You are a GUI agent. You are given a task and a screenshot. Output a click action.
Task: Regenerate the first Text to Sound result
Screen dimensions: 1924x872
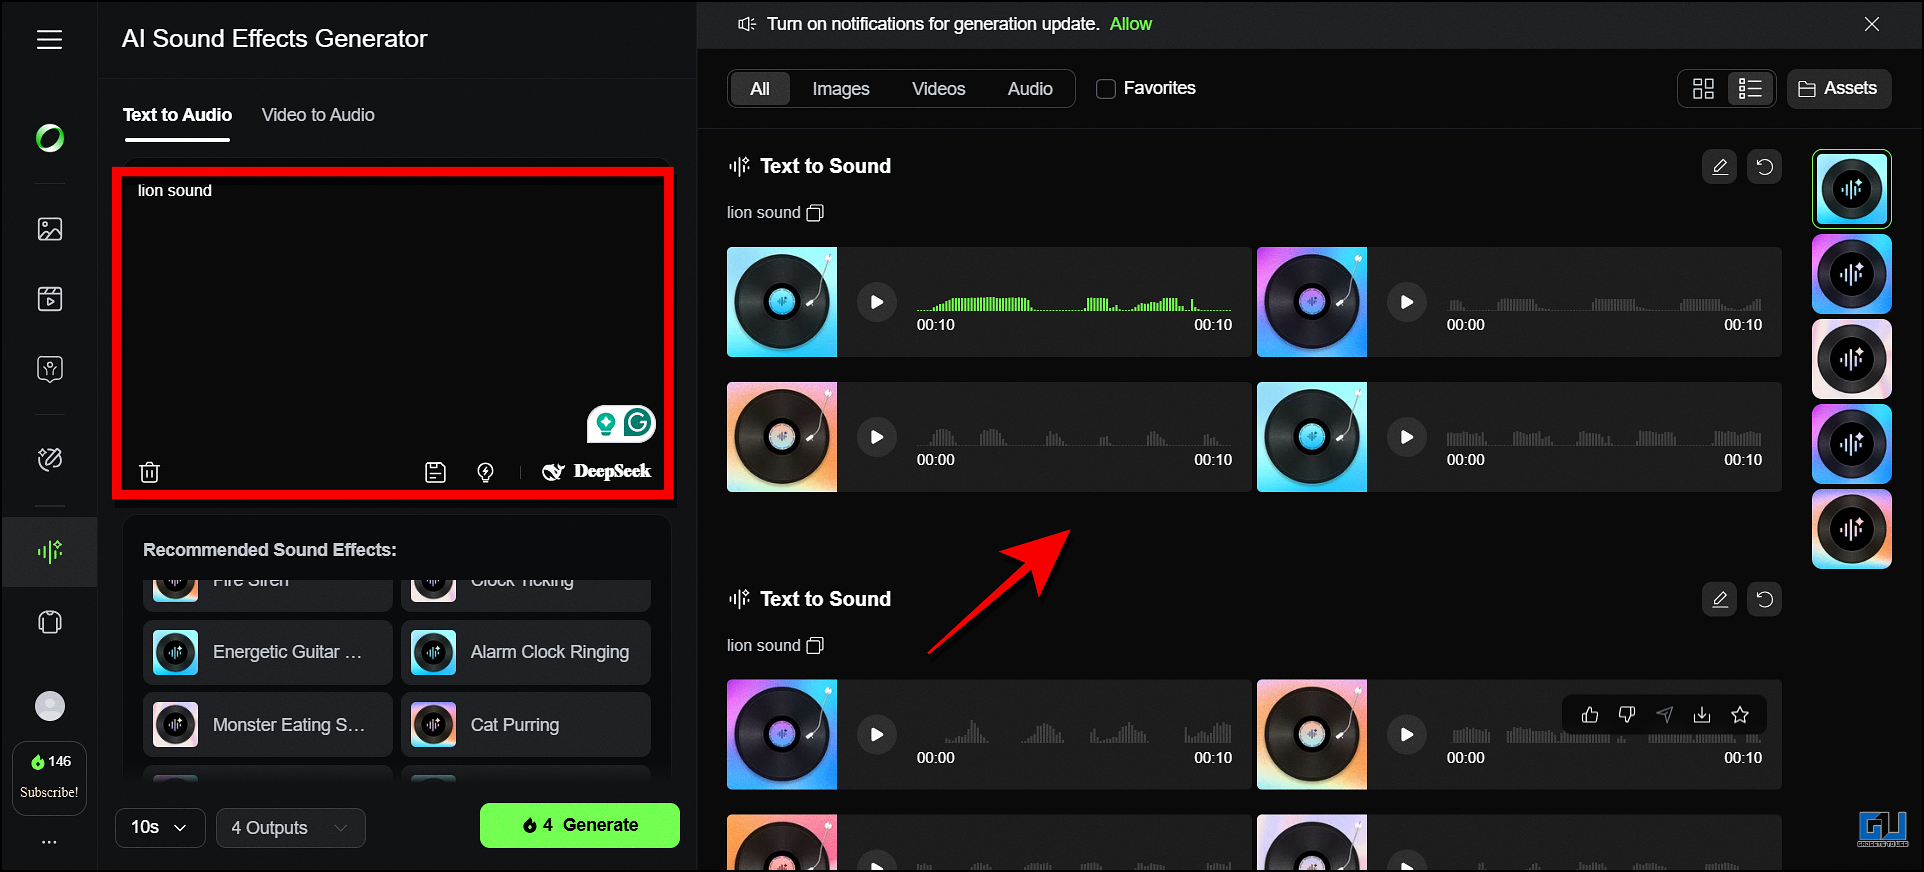pyautogui.click(x=1764, y=167)
